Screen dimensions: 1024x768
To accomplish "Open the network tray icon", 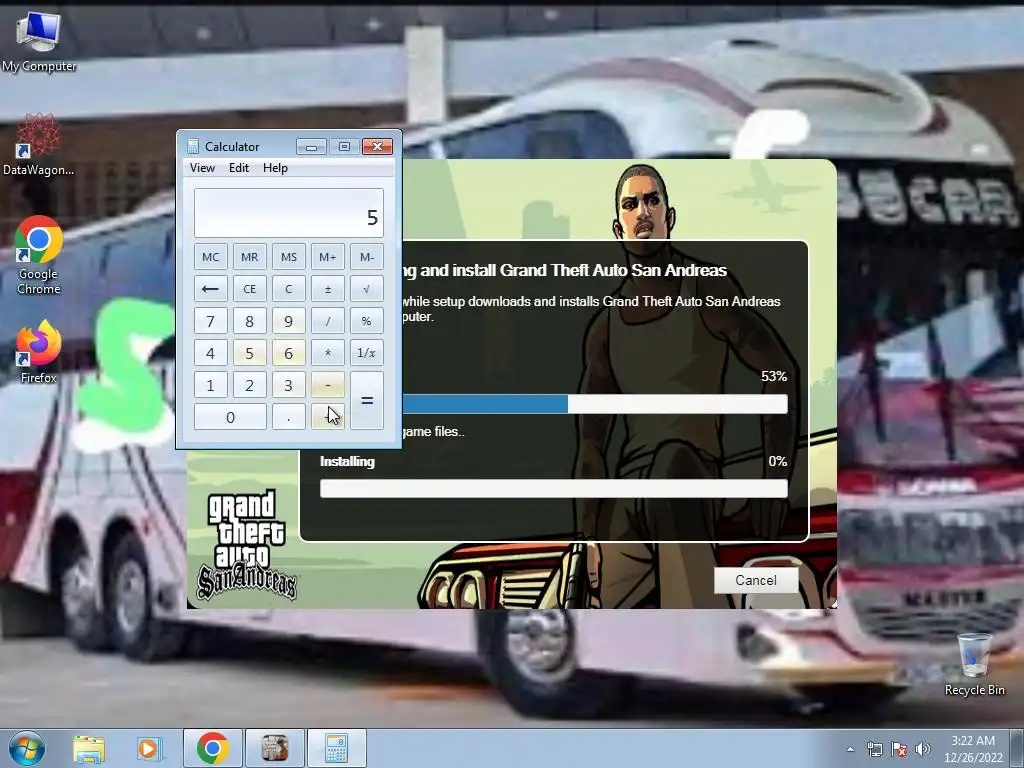I will (874, 749).
